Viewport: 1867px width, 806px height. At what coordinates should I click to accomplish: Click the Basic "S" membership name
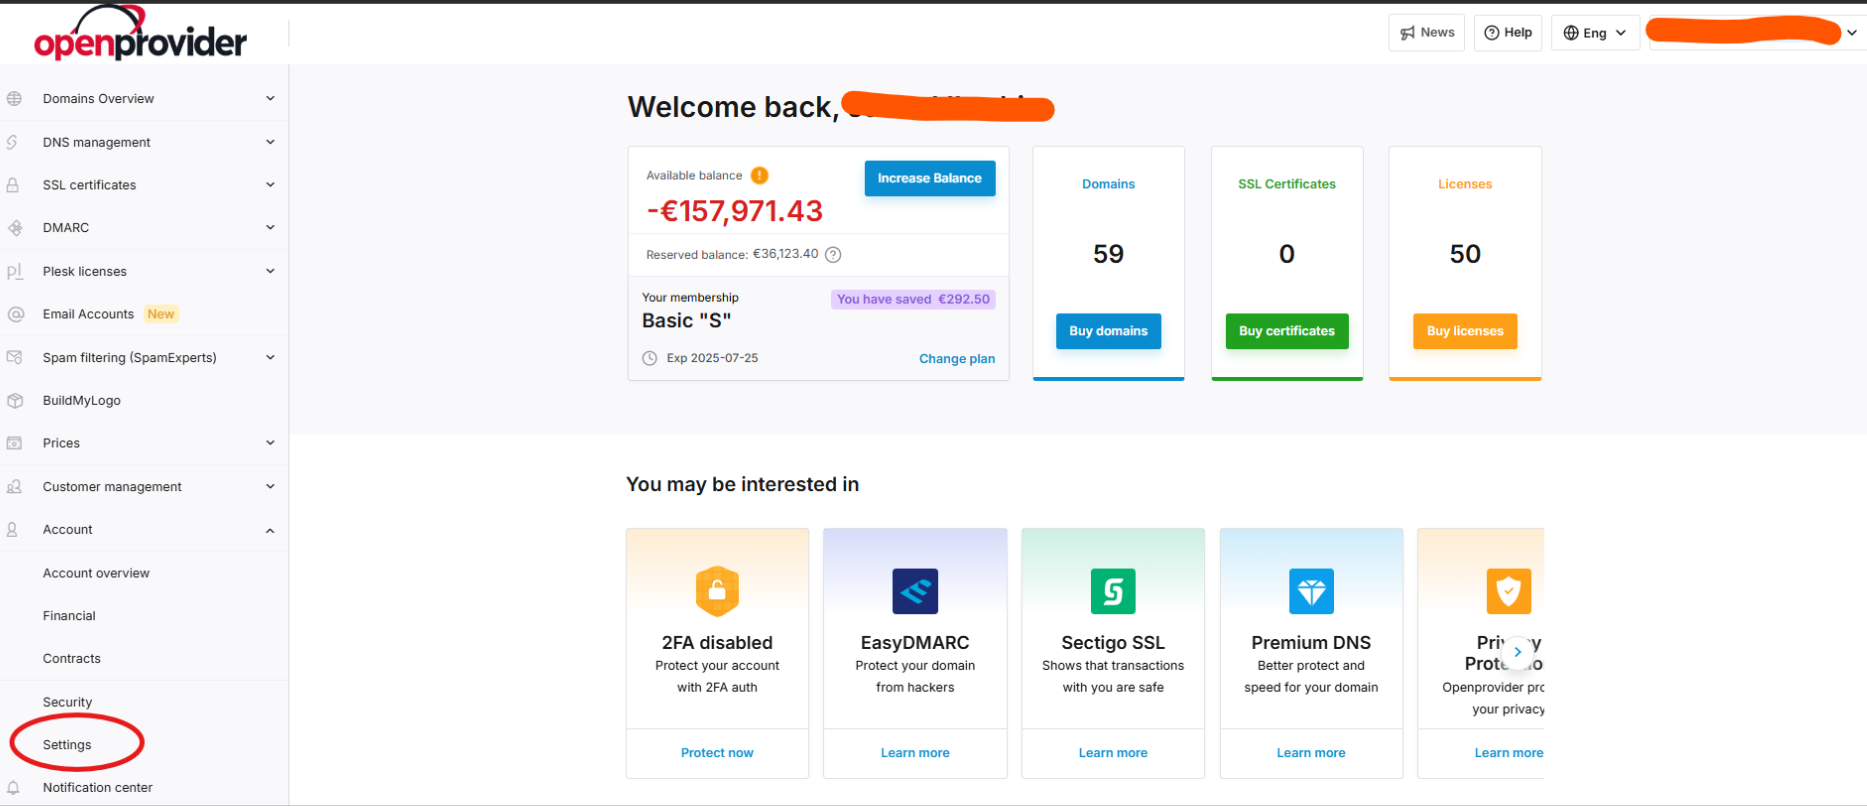pyautogui.click(x=686, y=321)
